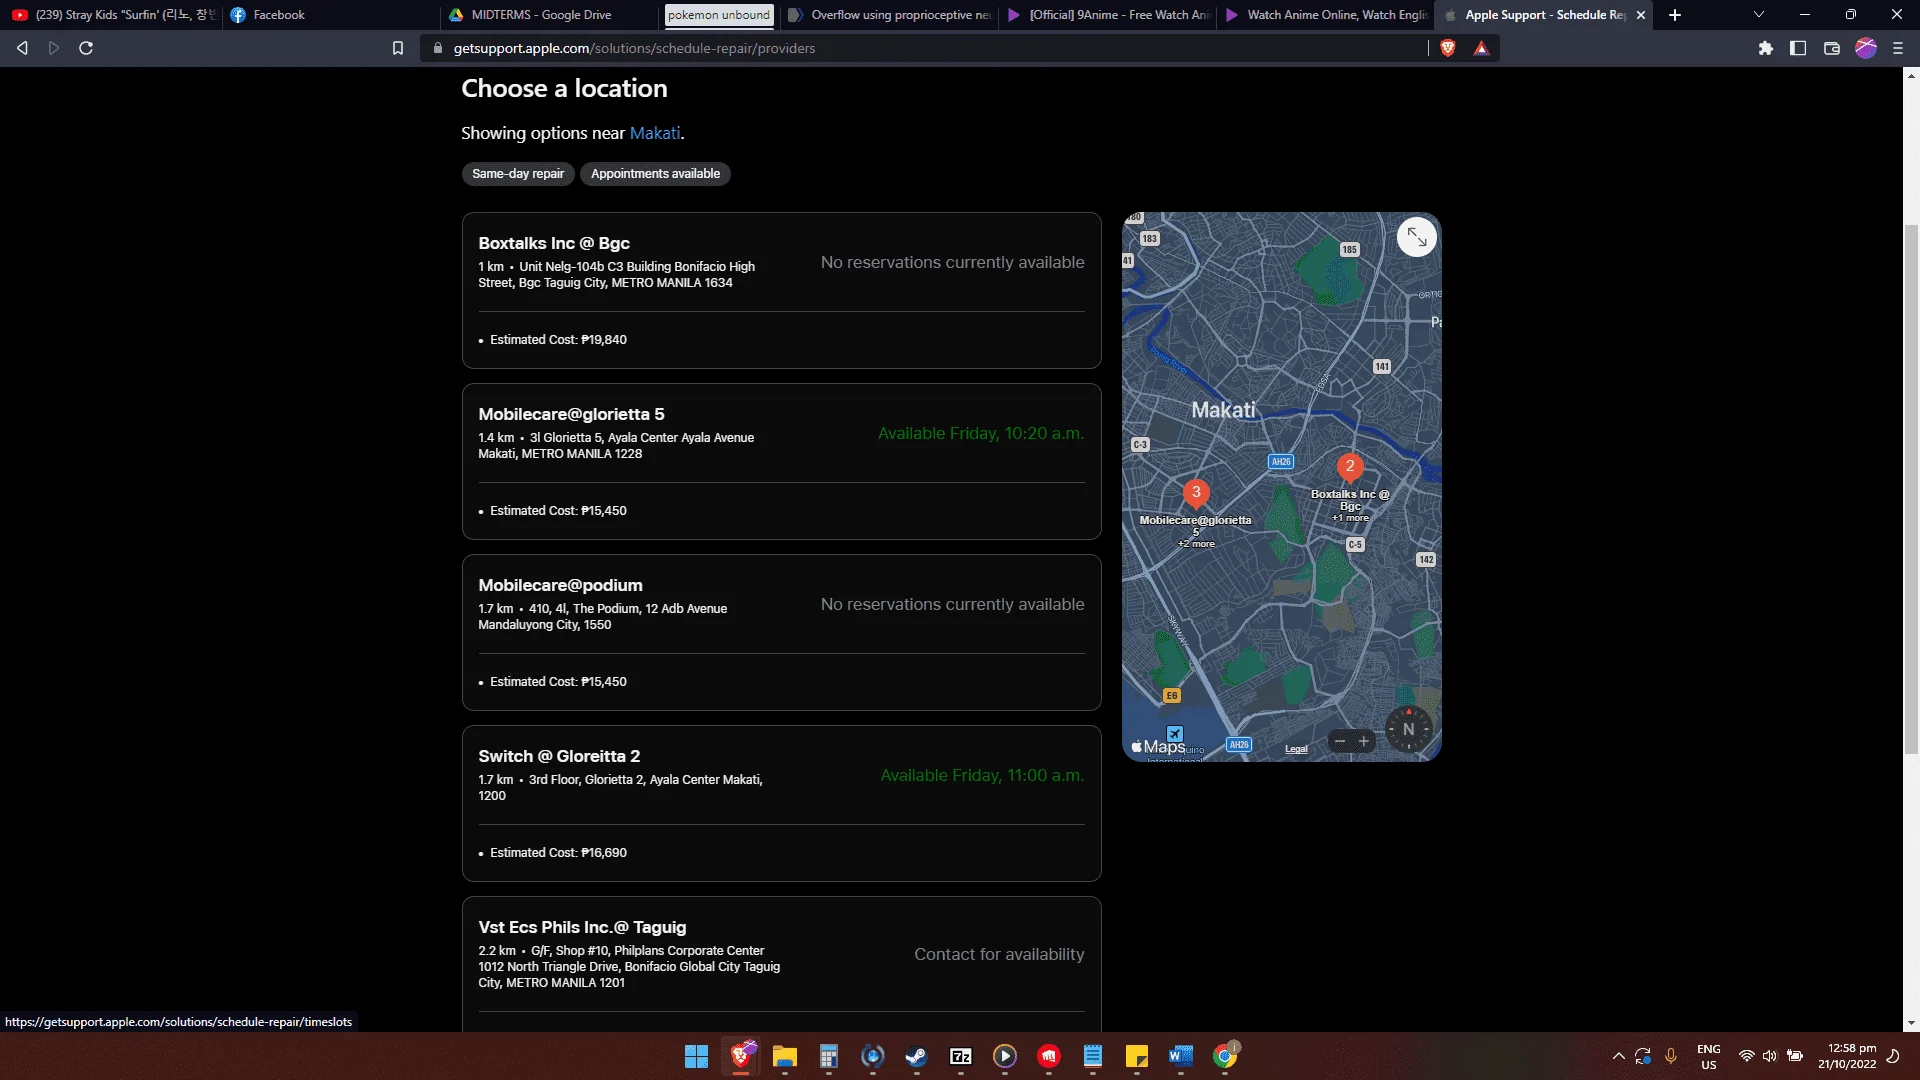
Task: Open Sticky Notes from the taskbar
Action: [1137, 1056]
